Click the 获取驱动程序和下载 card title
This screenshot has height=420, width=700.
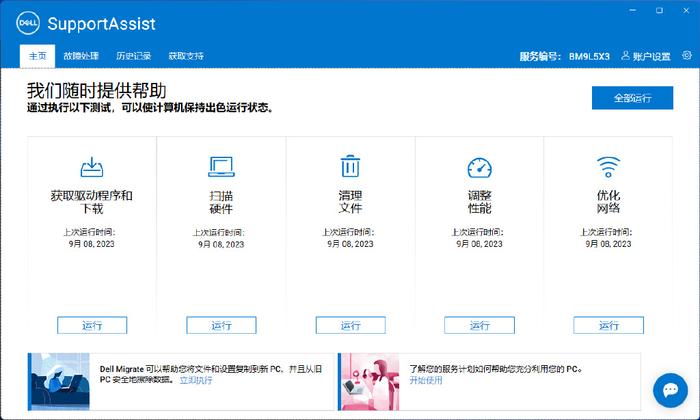click(92, 202)
